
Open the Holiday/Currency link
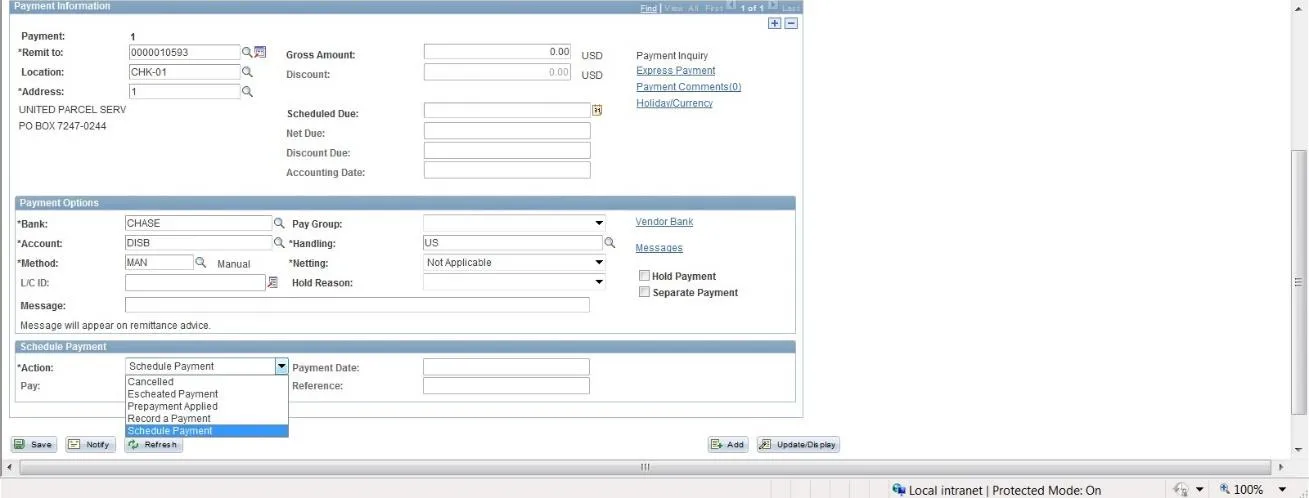[x=675, y=103]
